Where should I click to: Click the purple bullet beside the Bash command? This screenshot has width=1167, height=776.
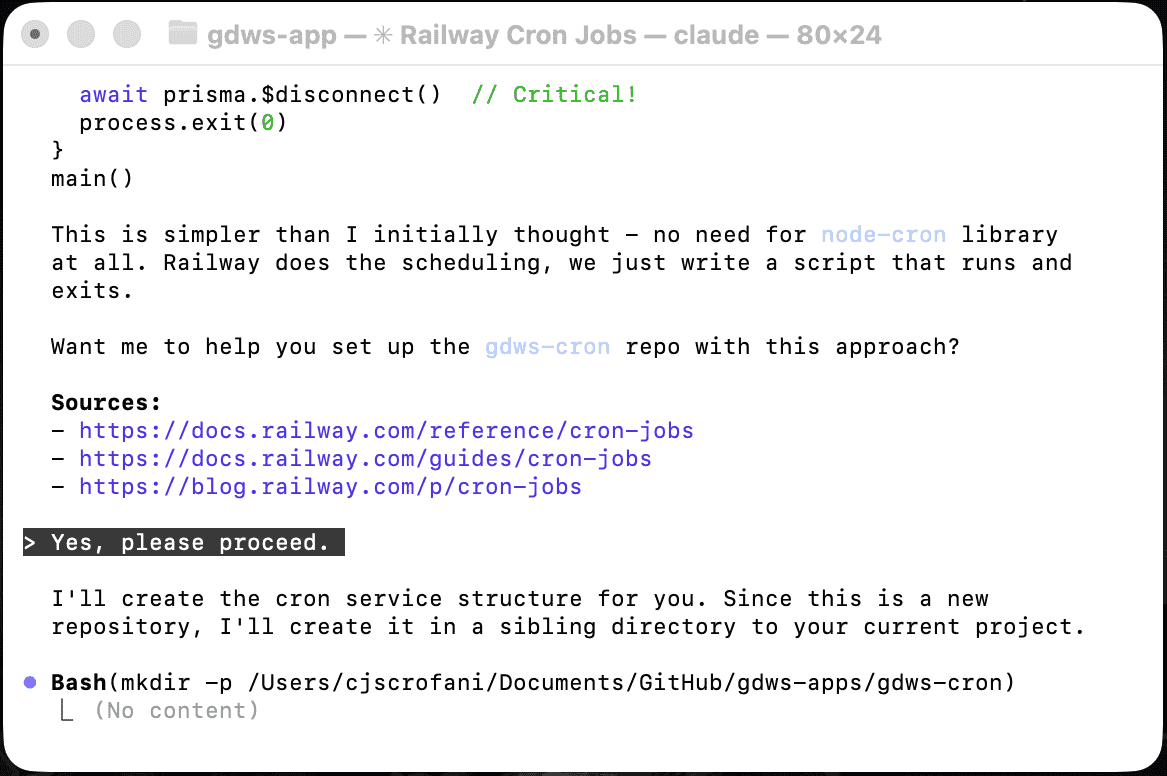click(x=30, y=682)
